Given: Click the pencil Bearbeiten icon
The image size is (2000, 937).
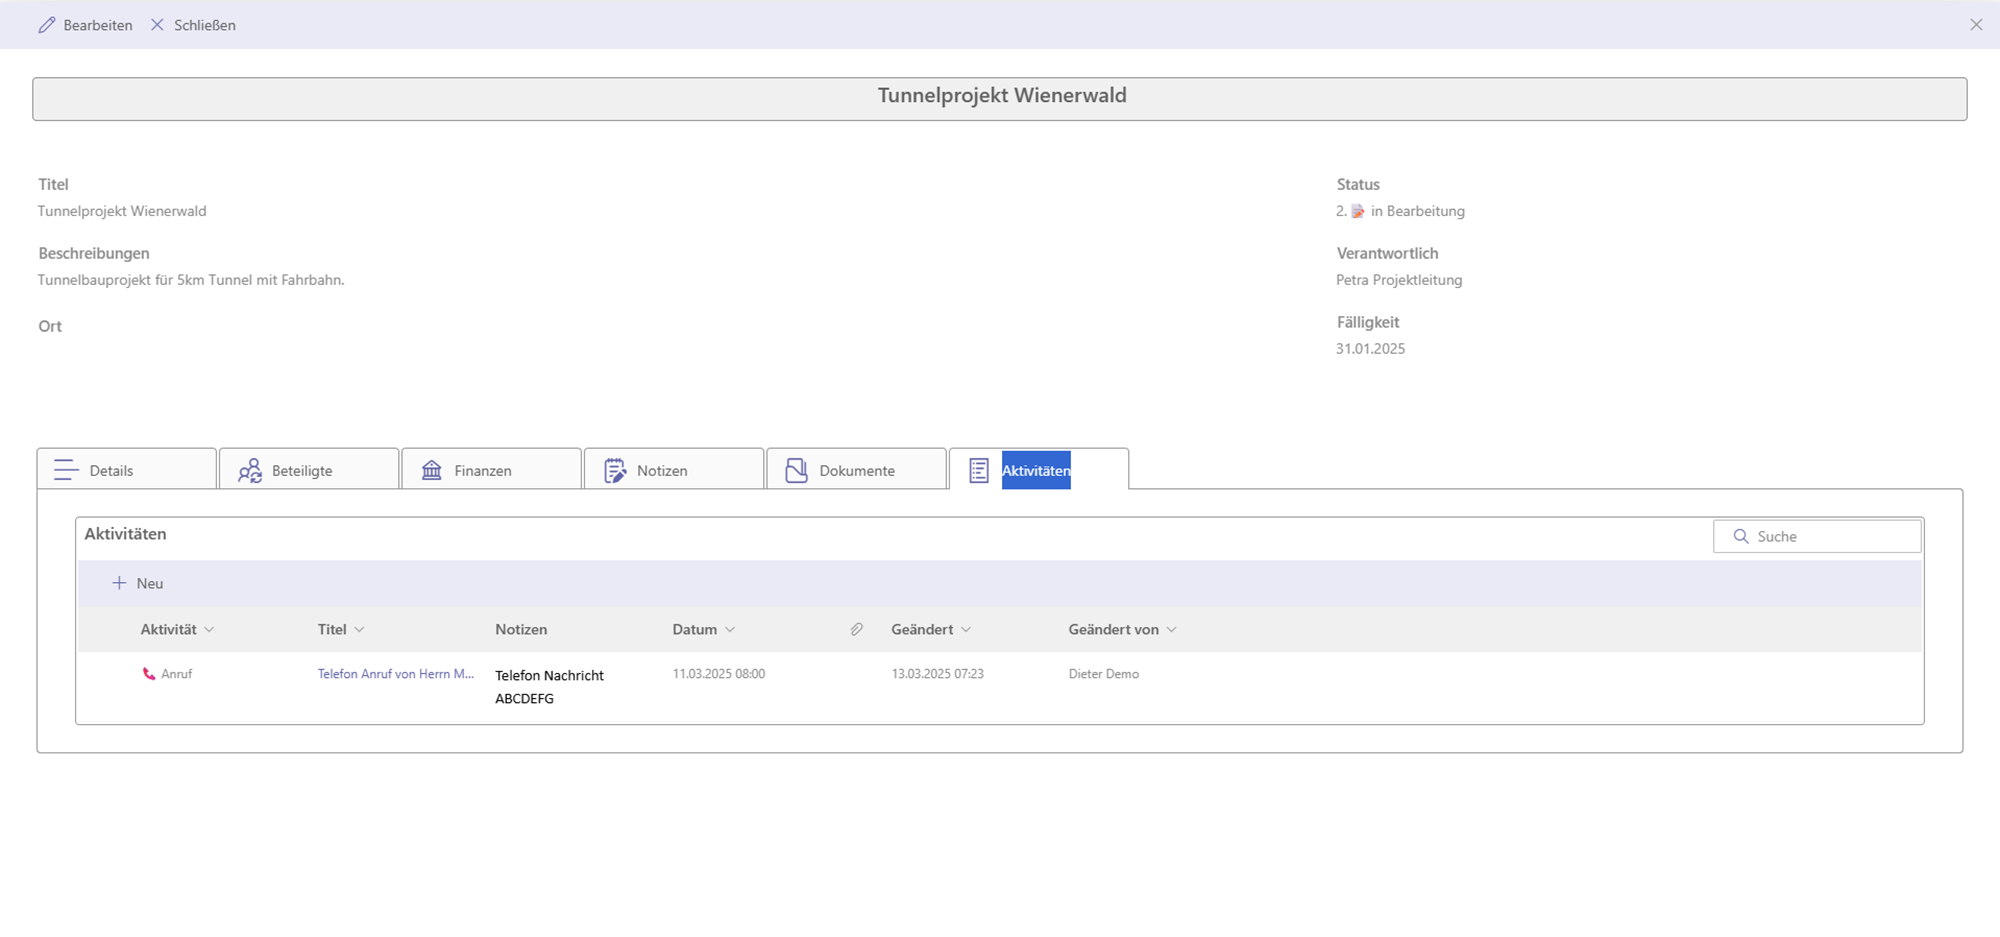Looking at the screenshot, I should (x=47, y=25).
